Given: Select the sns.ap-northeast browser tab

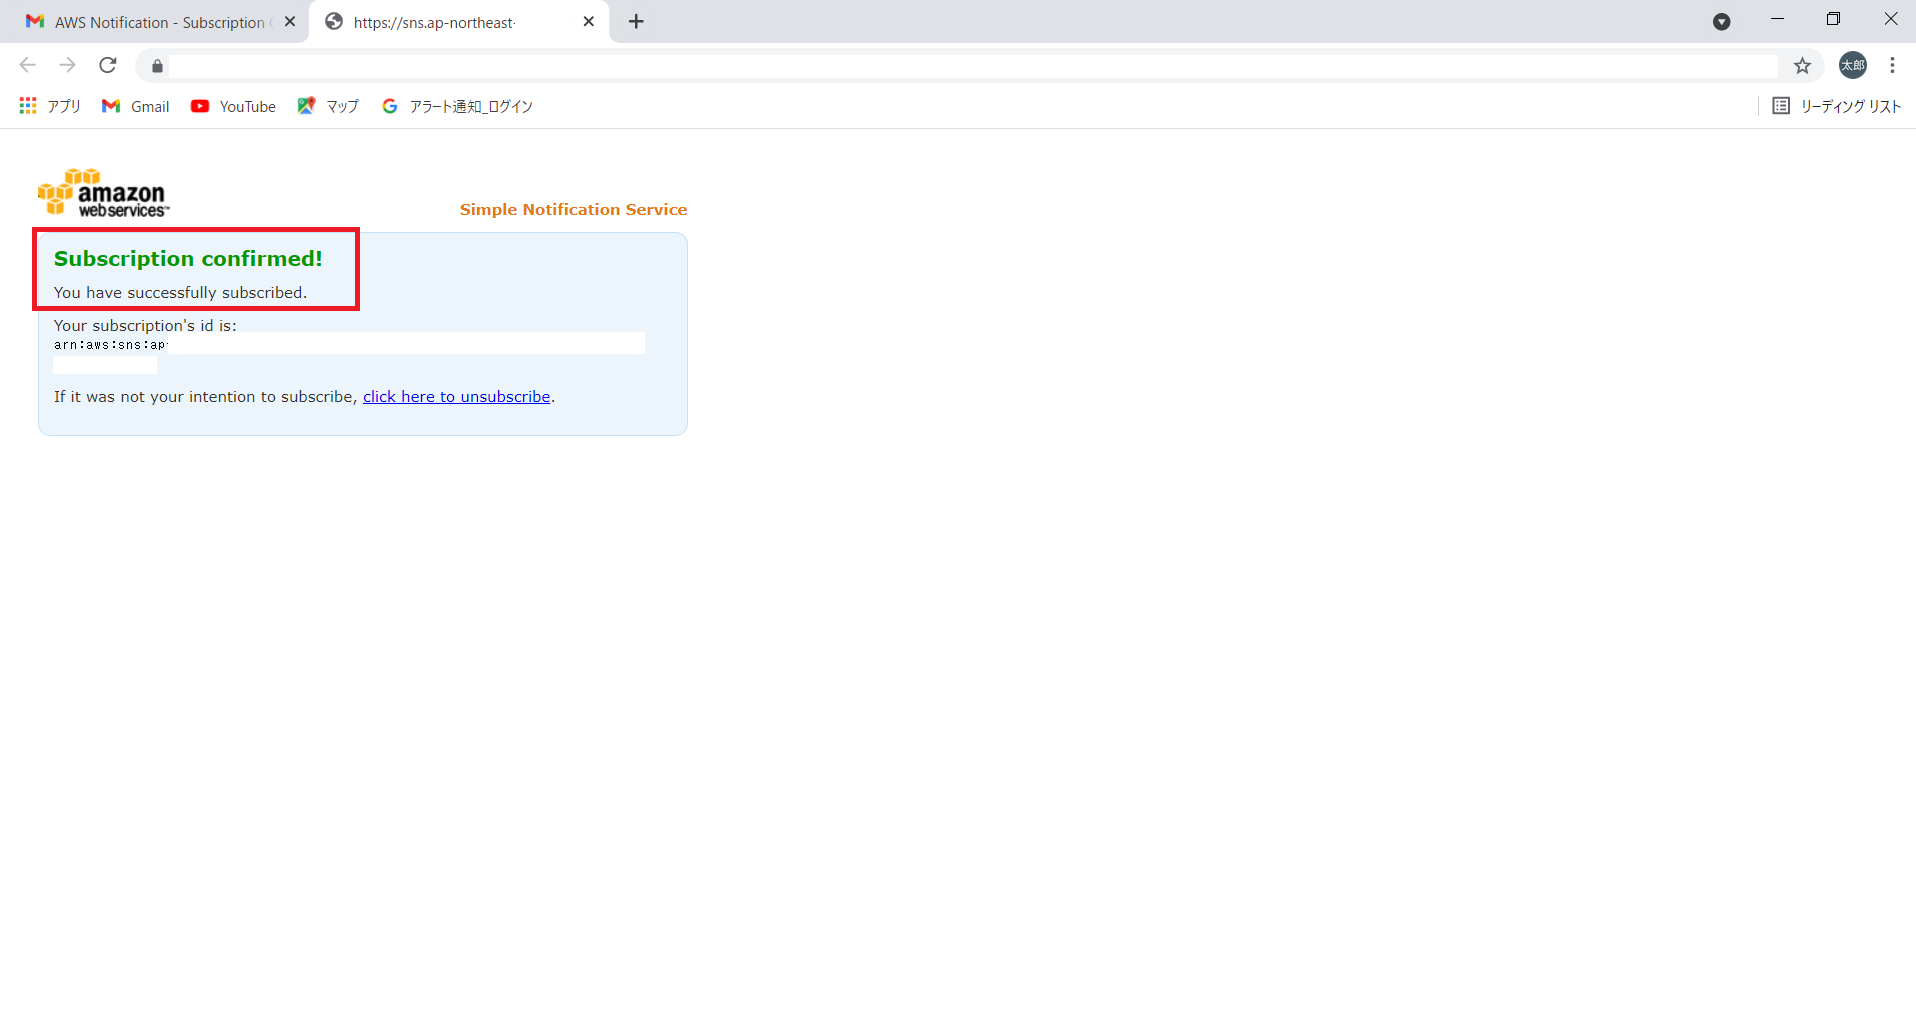Looking at the screenshot, I should pos(459,22).
